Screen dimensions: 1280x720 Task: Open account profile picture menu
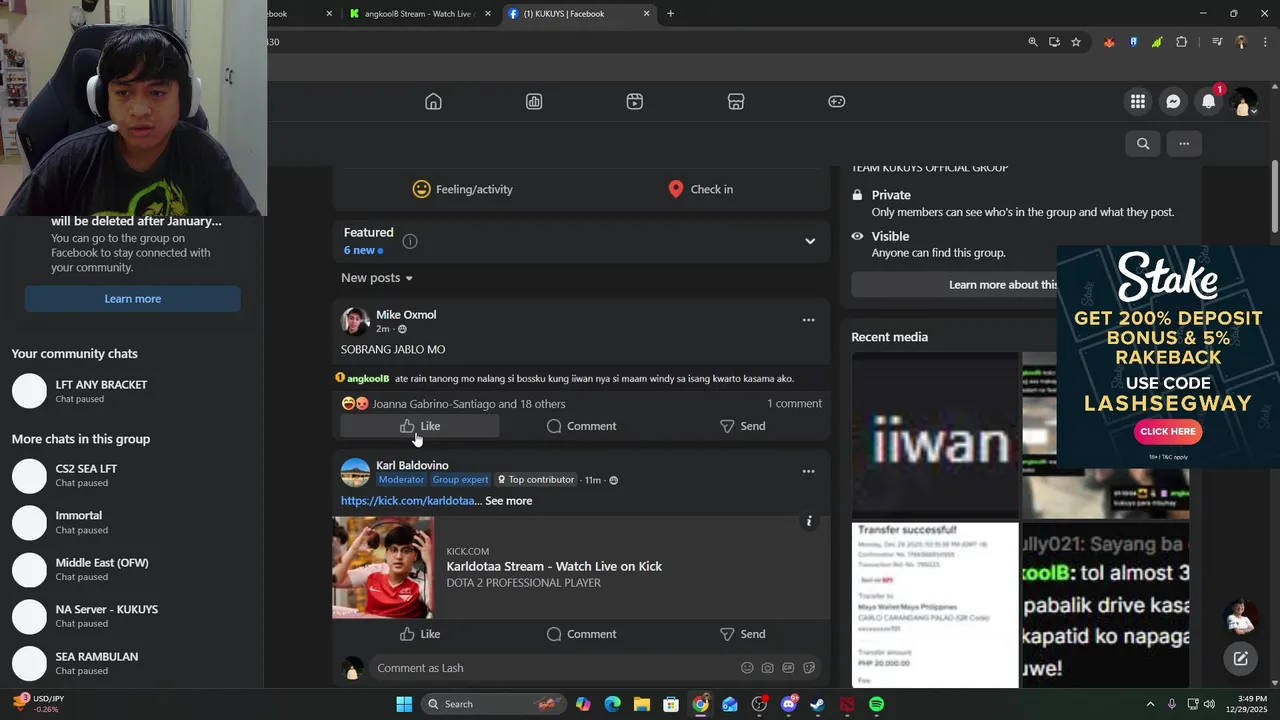pos(1244,101)
